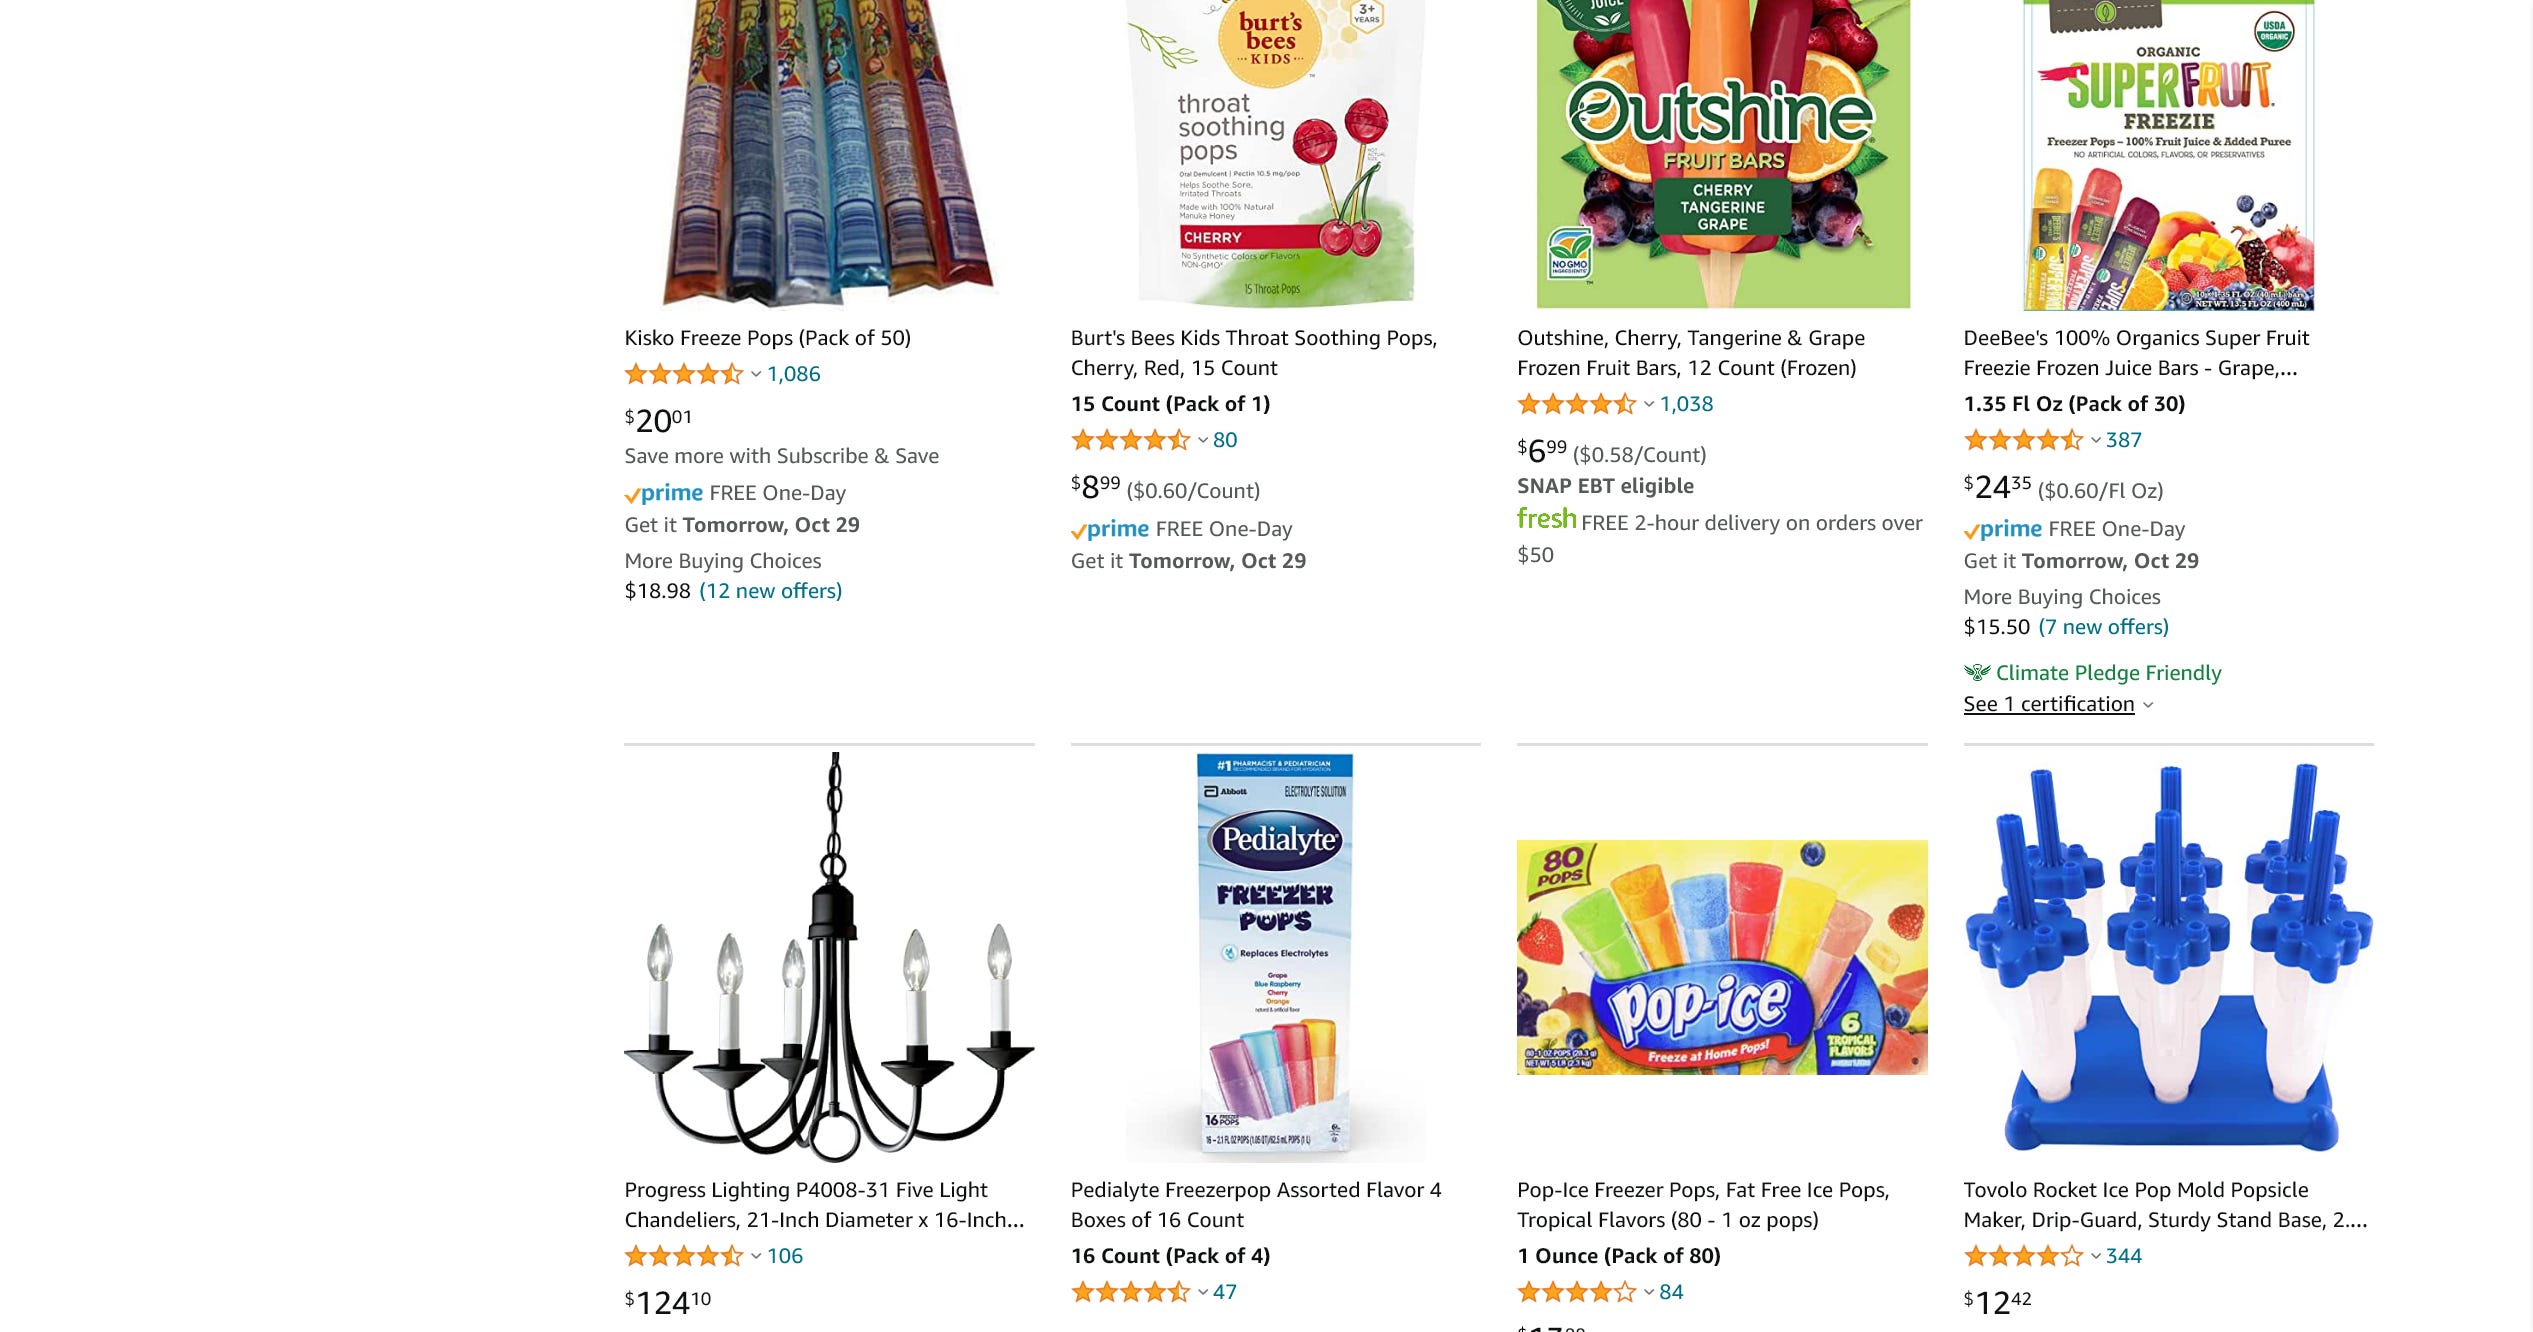The image size is (2533, 1332).
Task: Click Tovolo Rocket Ice Pop star rating
Action: (2023, 1256)
